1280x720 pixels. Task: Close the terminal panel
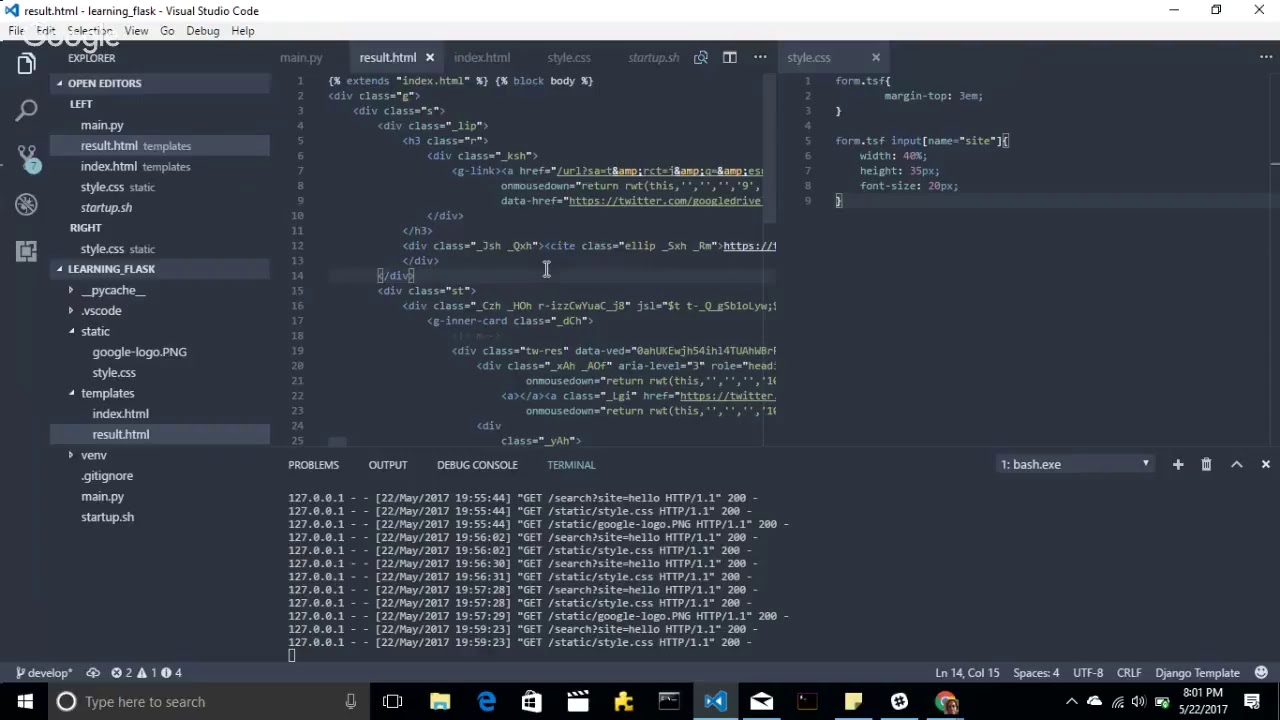[1266, 464]
